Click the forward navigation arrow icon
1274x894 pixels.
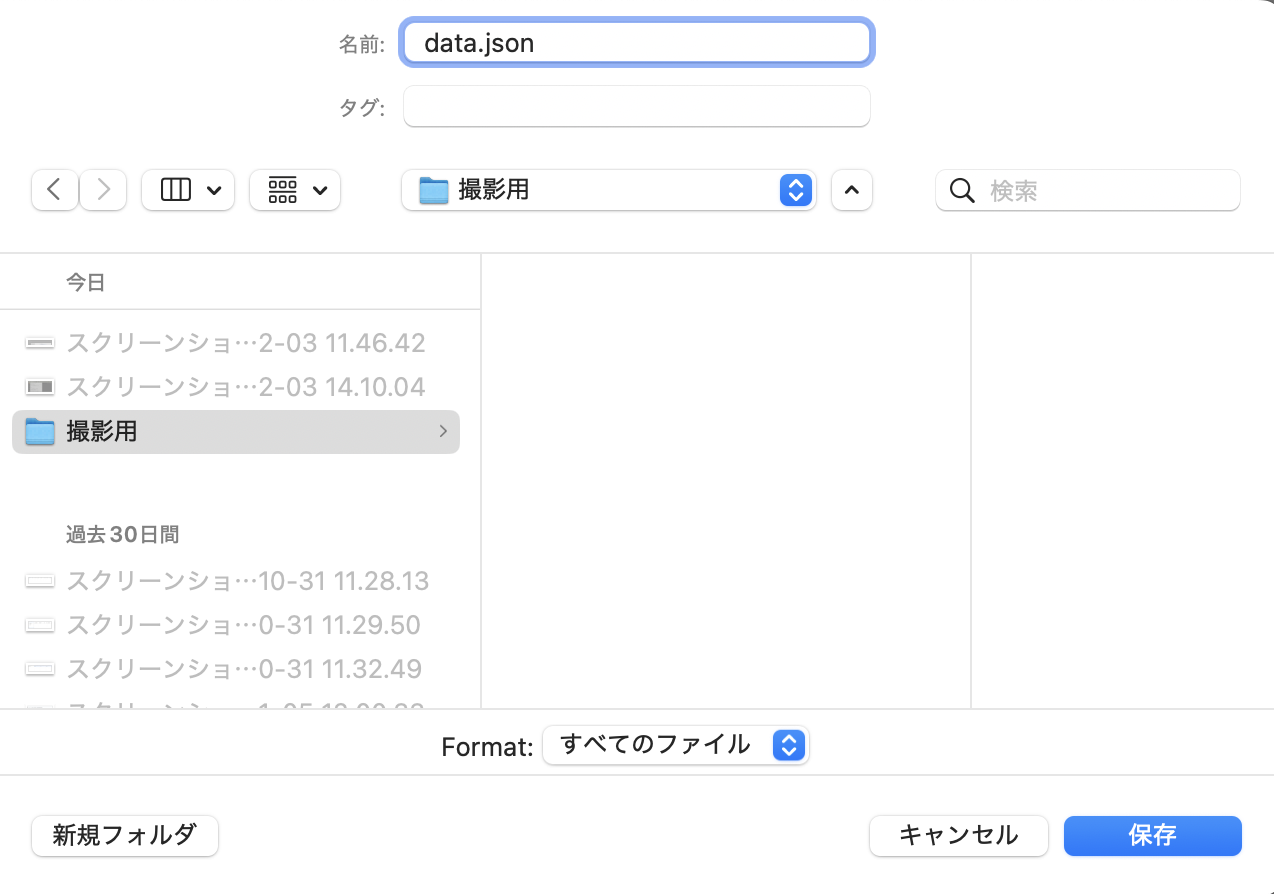[103, 190]
